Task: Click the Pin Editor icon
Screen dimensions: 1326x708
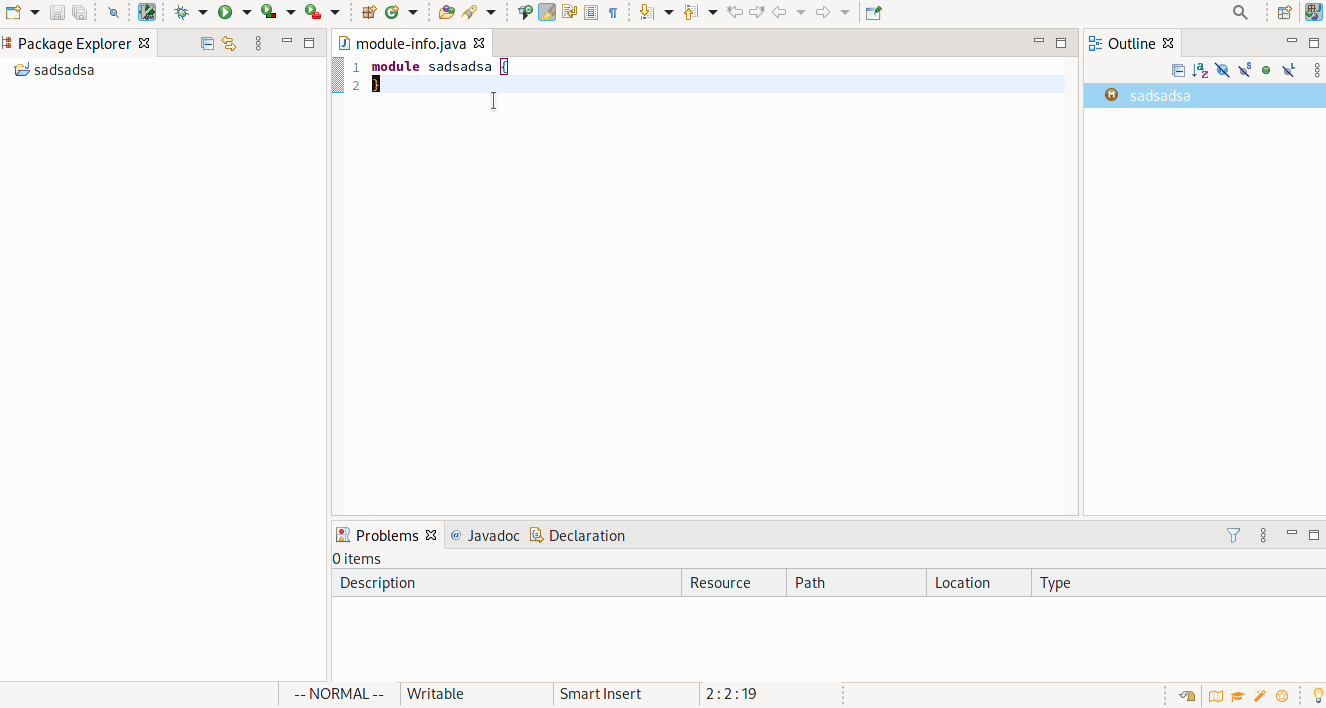Action: click(874, 12)
